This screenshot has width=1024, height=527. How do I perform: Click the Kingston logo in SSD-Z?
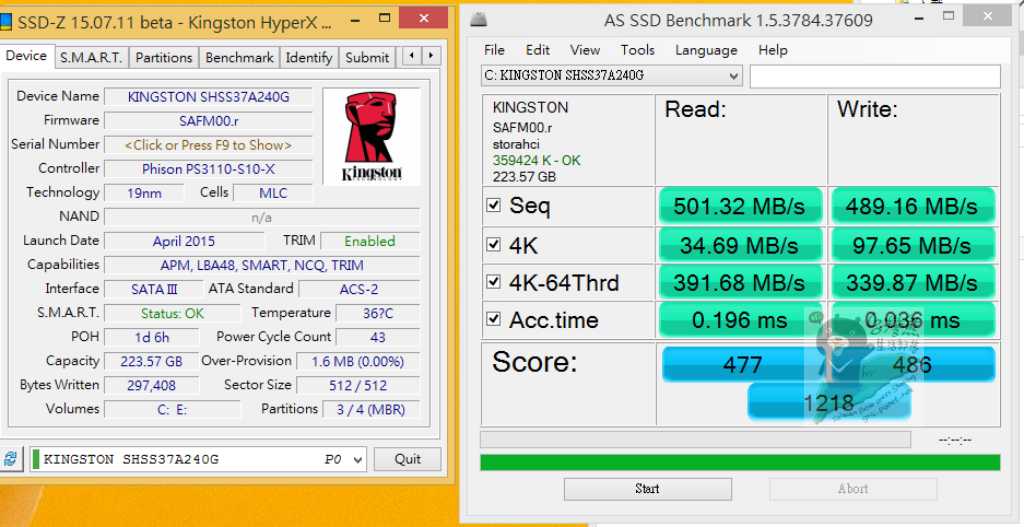(x=372, y=137)
